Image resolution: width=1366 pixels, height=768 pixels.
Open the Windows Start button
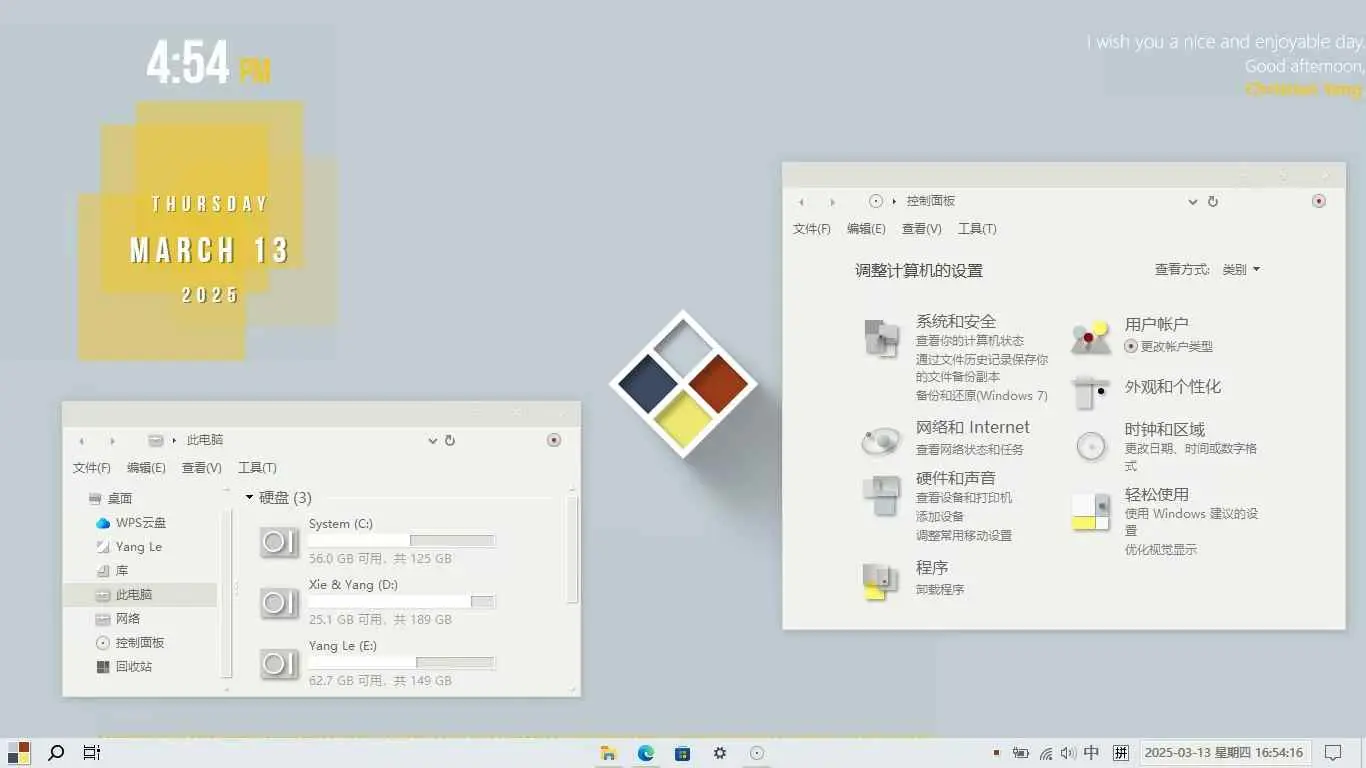pos(18,753)
